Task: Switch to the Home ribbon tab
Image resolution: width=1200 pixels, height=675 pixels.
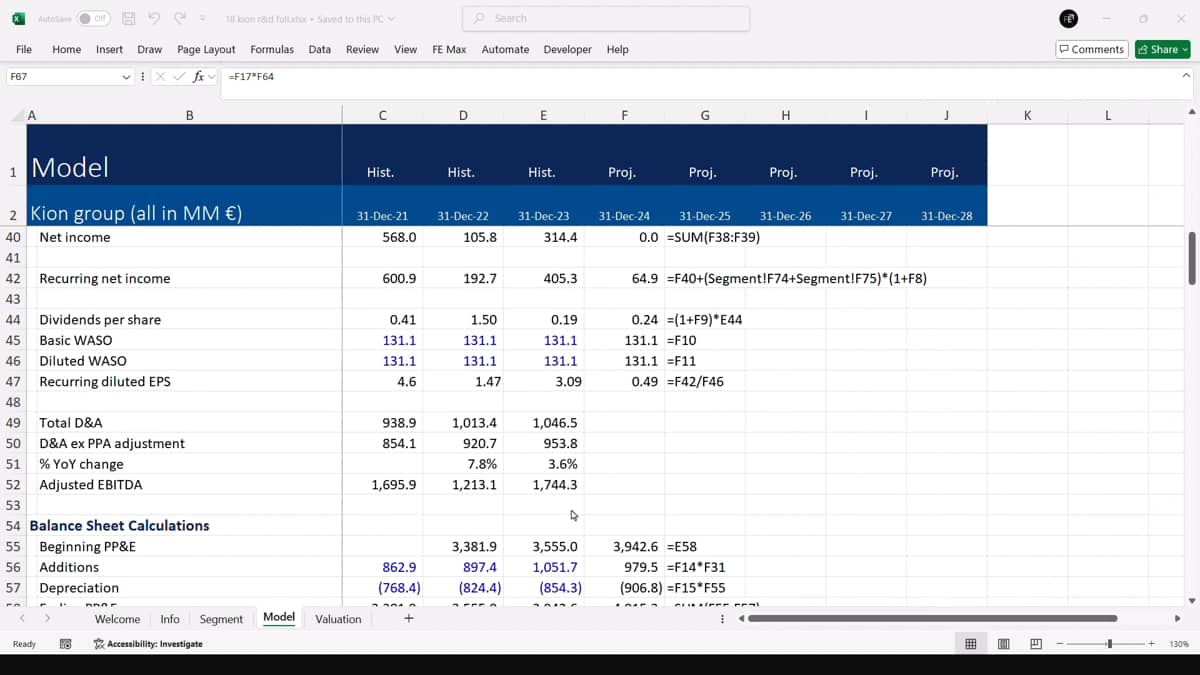Action: [x=67, y=49]
